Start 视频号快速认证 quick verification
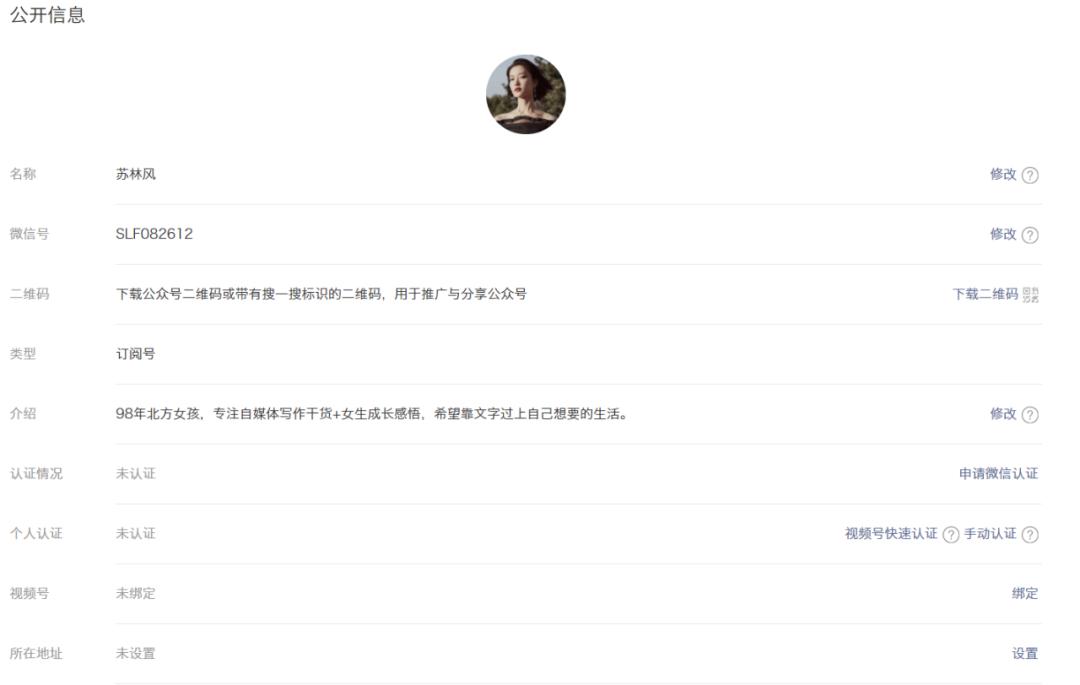 coord(893,533)
